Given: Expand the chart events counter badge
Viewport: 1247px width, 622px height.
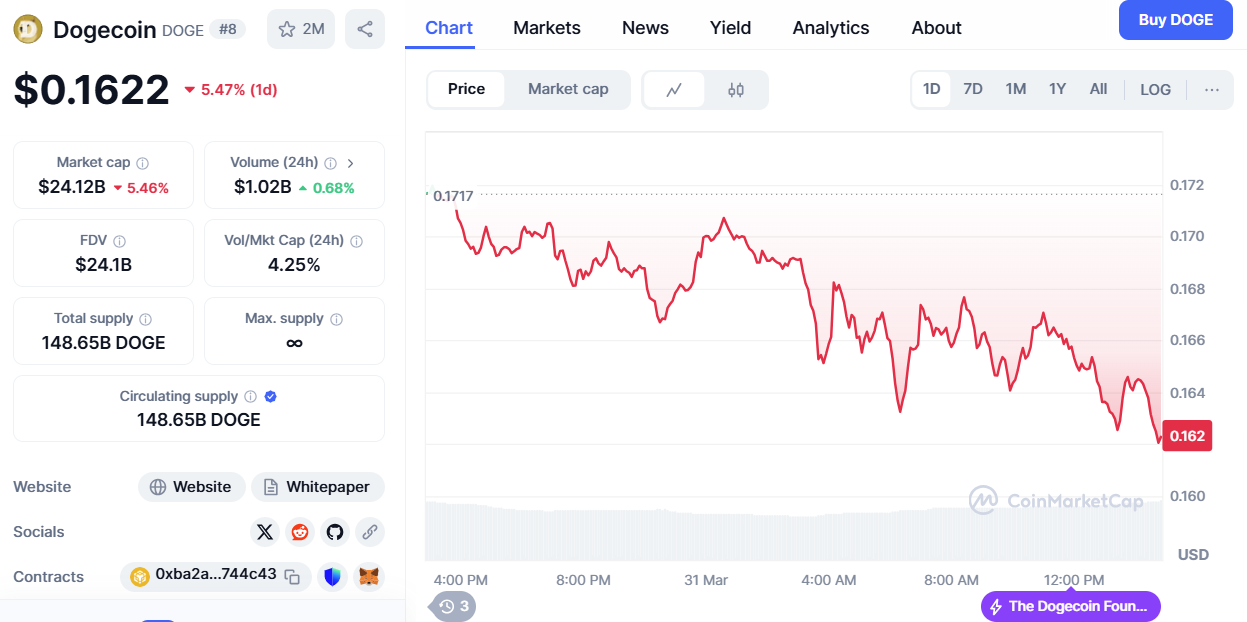Looking at the screenshot, I should [x=454, y=606].
